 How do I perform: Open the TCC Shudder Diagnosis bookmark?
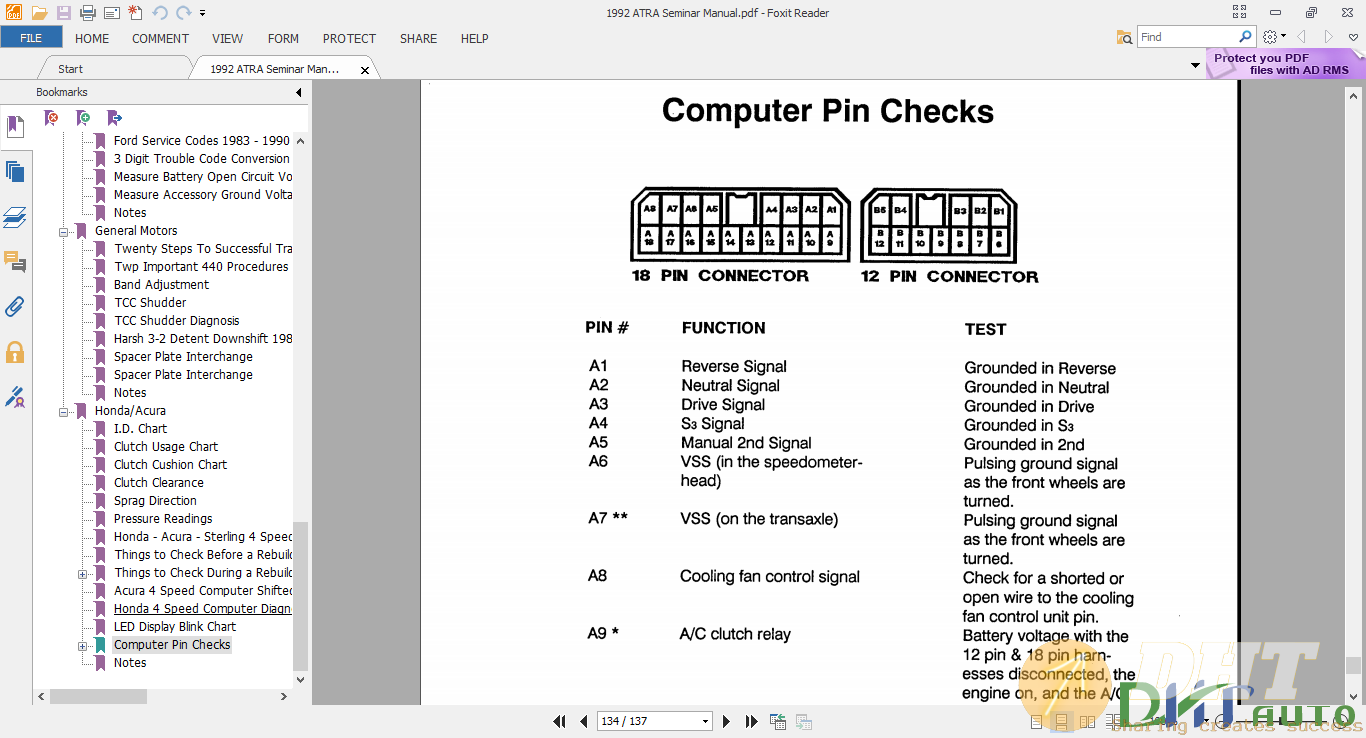177,321
